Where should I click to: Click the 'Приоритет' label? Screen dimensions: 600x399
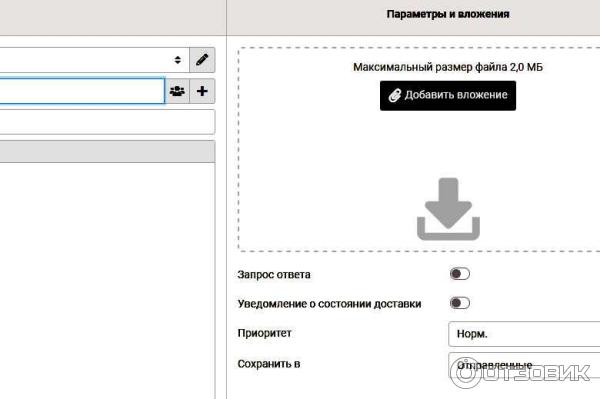[x=264, y=333]
